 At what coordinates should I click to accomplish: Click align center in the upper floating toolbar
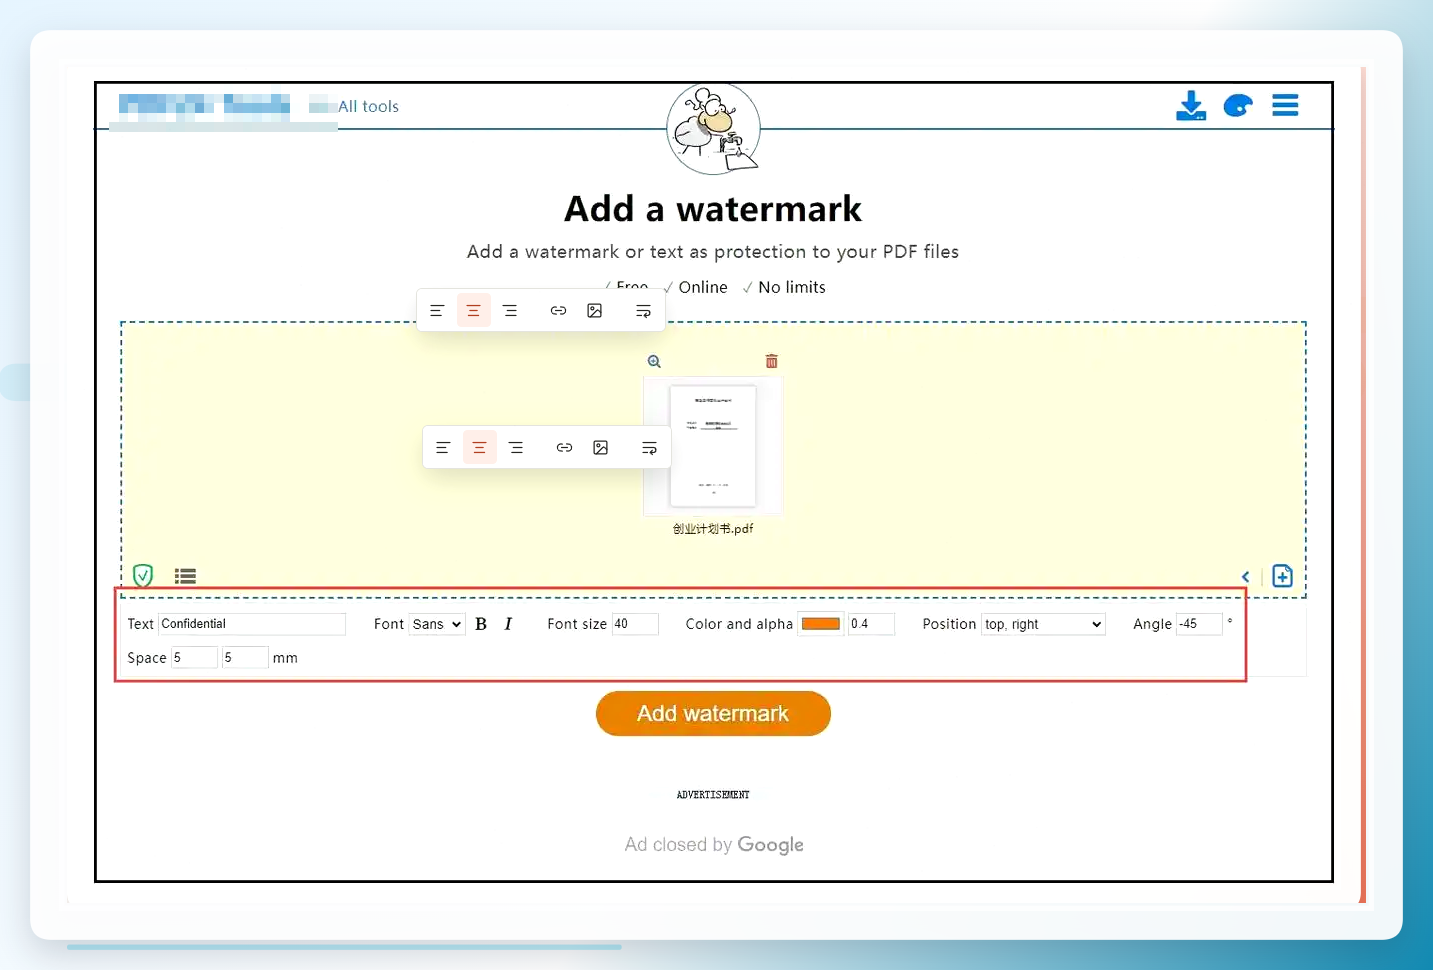pyautogui.click(x=474, y=311)
